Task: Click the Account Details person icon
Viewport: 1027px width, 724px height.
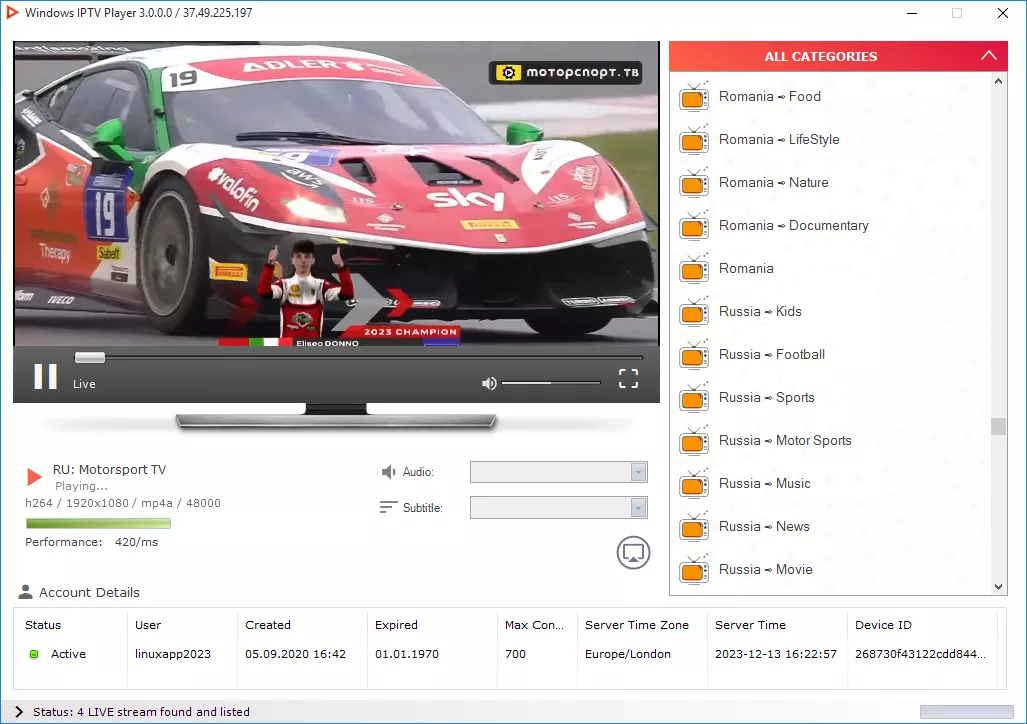Action: pos(26,592)
